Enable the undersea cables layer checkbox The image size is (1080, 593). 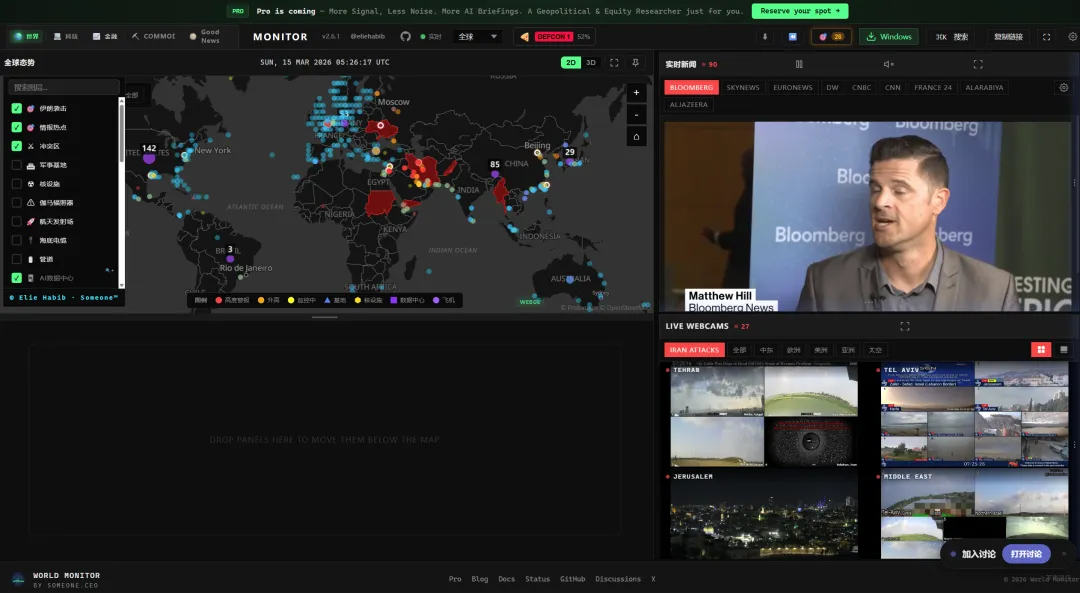coord(17,240)
